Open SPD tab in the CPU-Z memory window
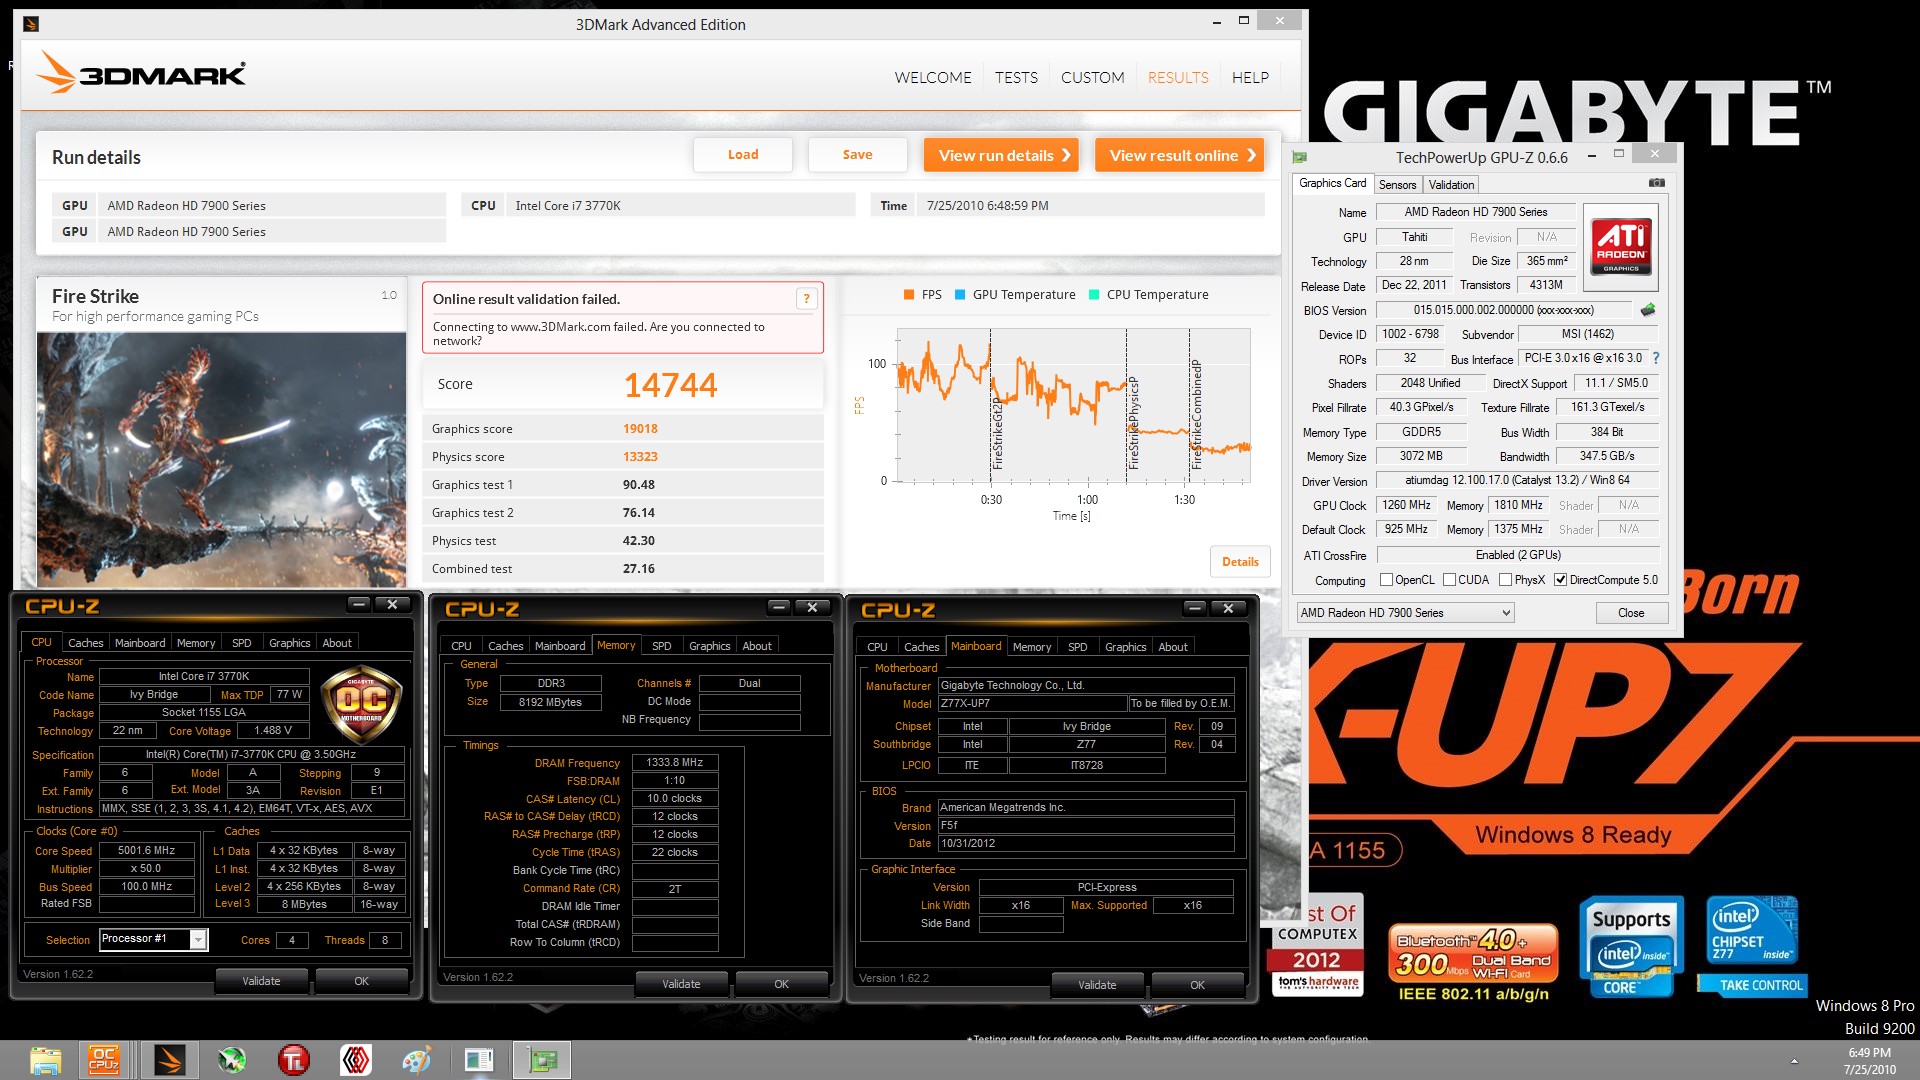The height and width of the screenshot is (1080, 1920). (x=661, y=646)
